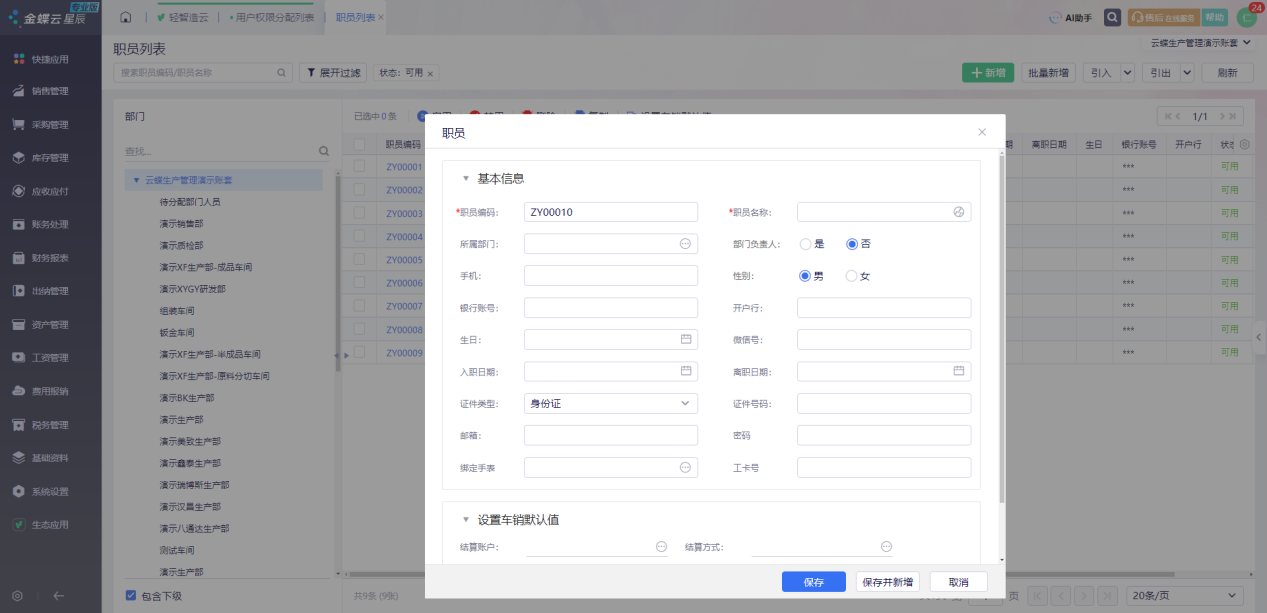1267x613 pixels.
Task: Open 资产管理 in the sidebar
Action: [50, 325]
